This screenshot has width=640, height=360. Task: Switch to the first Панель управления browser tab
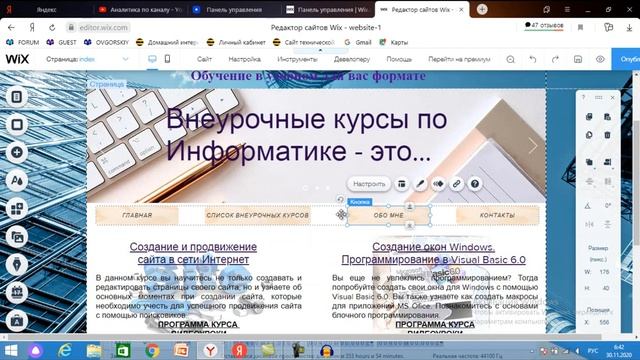click(x=234, y=9)
